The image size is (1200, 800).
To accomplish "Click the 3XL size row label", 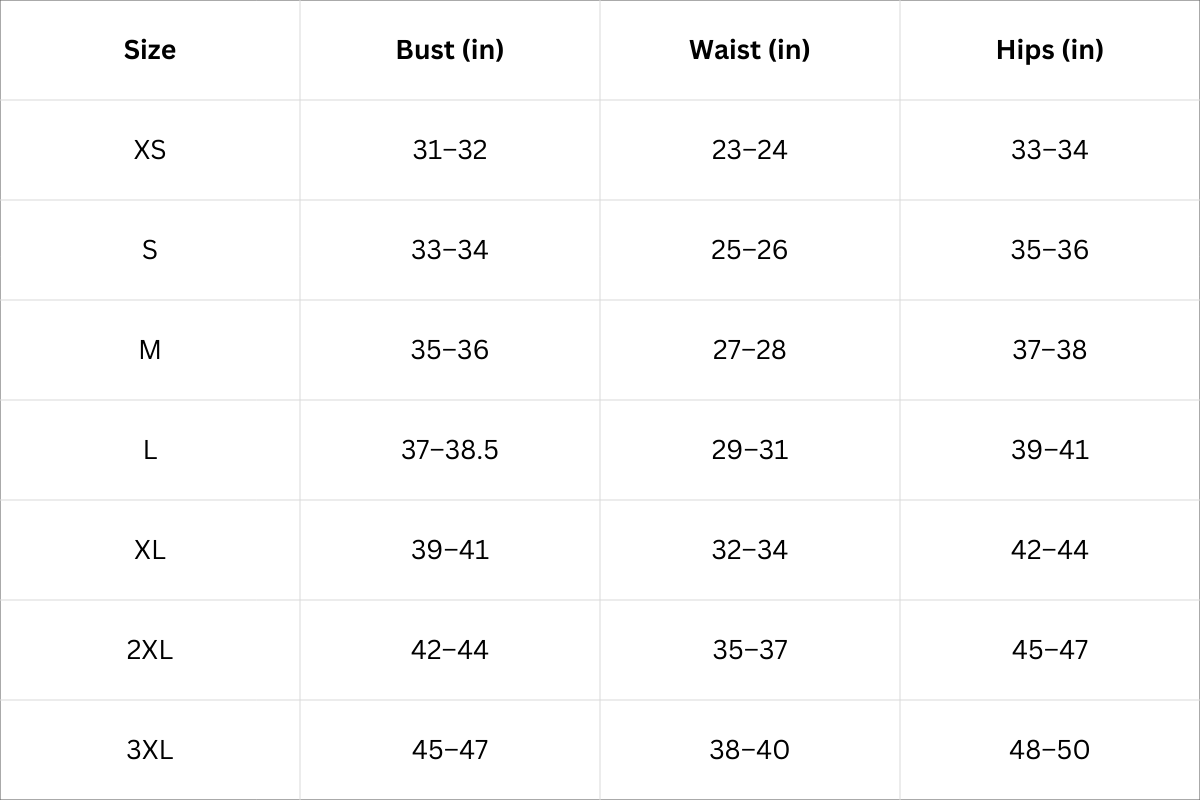I will pos(150,750).
